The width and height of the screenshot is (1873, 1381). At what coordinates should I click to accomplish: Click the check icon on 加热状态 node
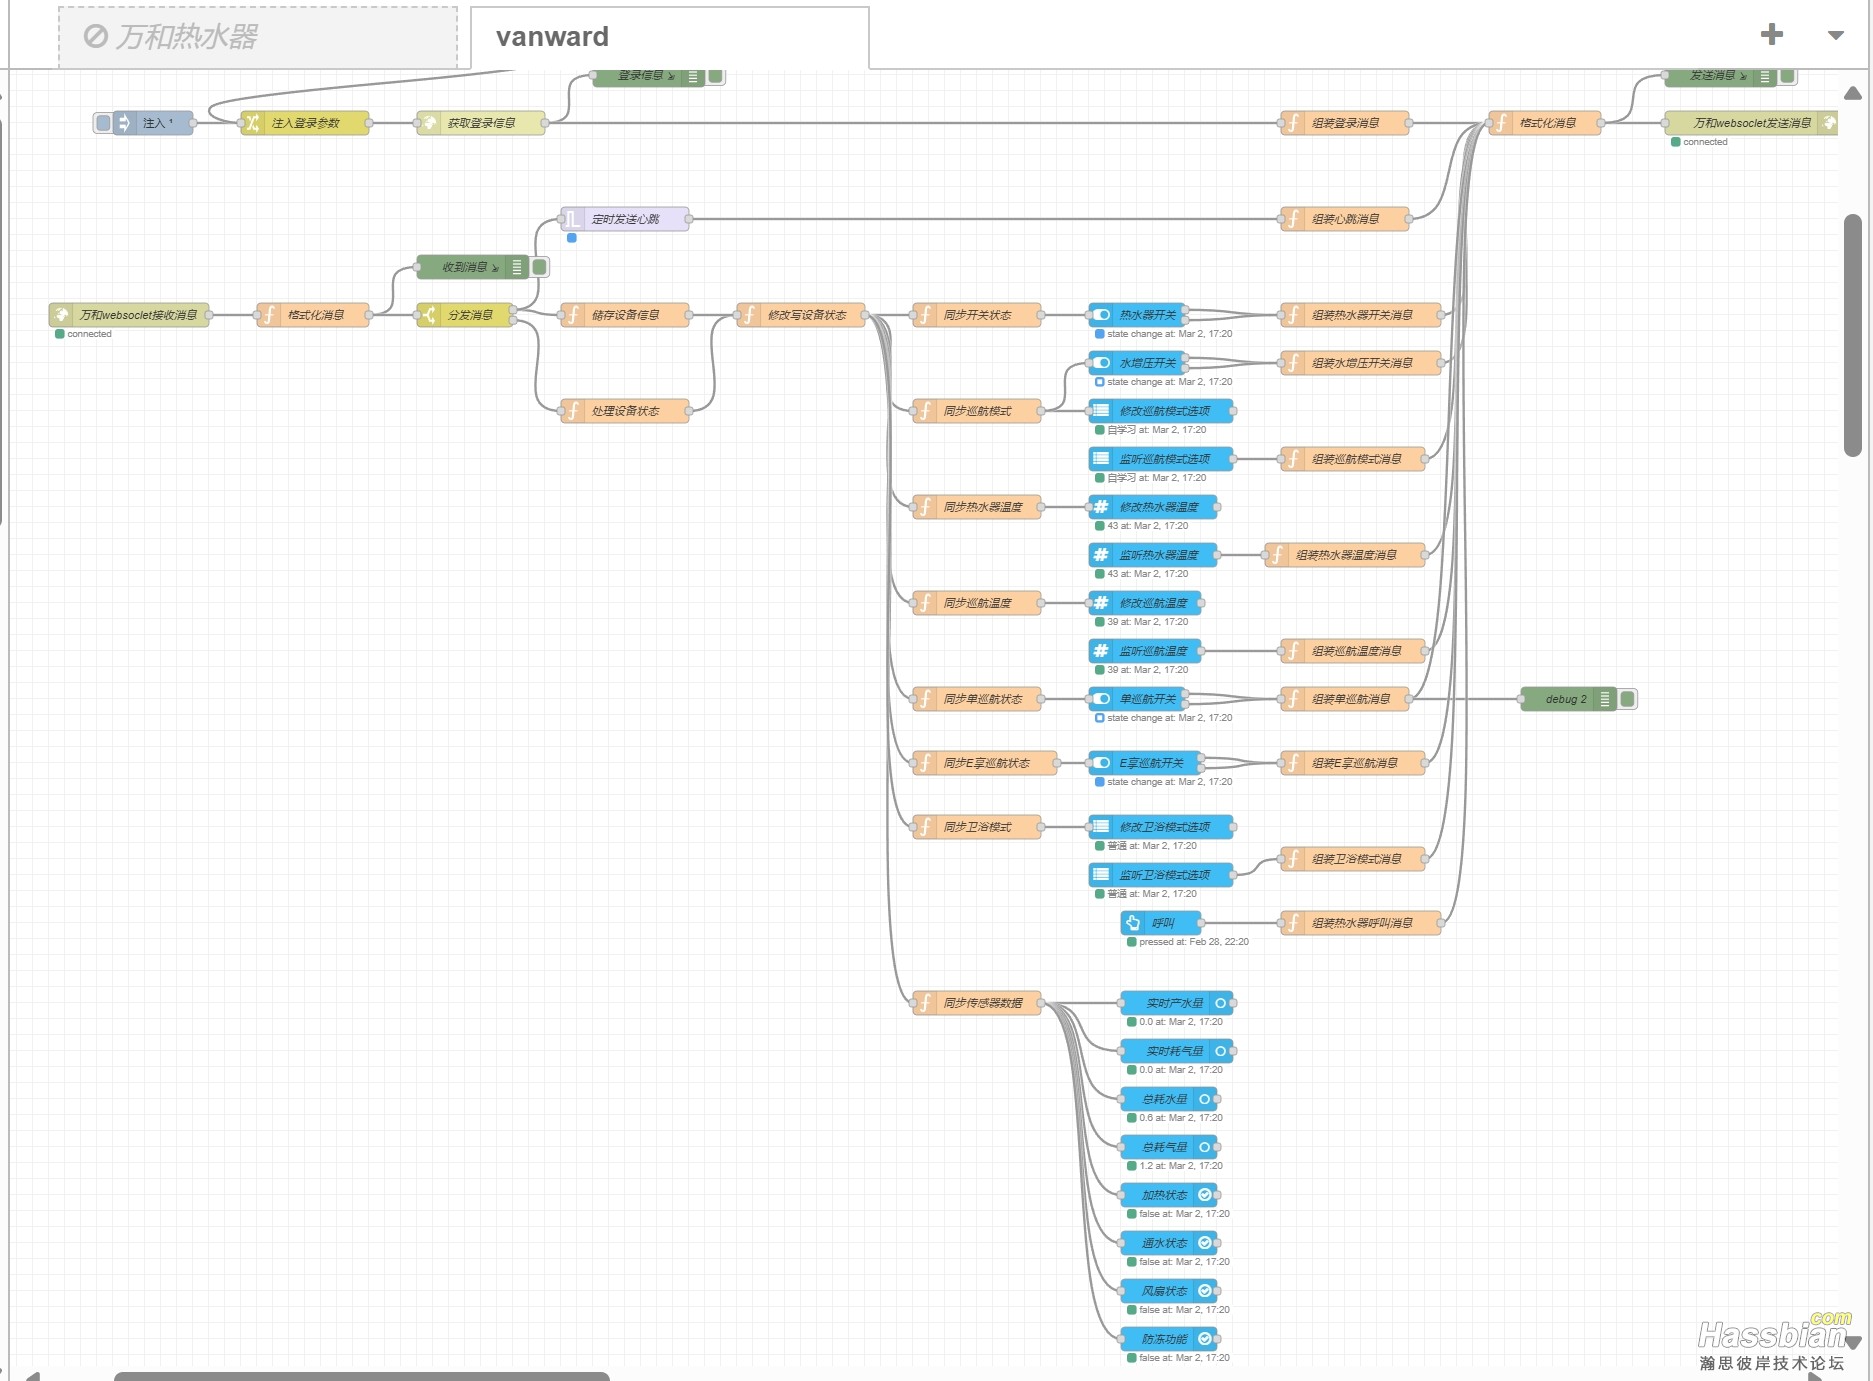pyautogui.click(x=1205, y=1195)
